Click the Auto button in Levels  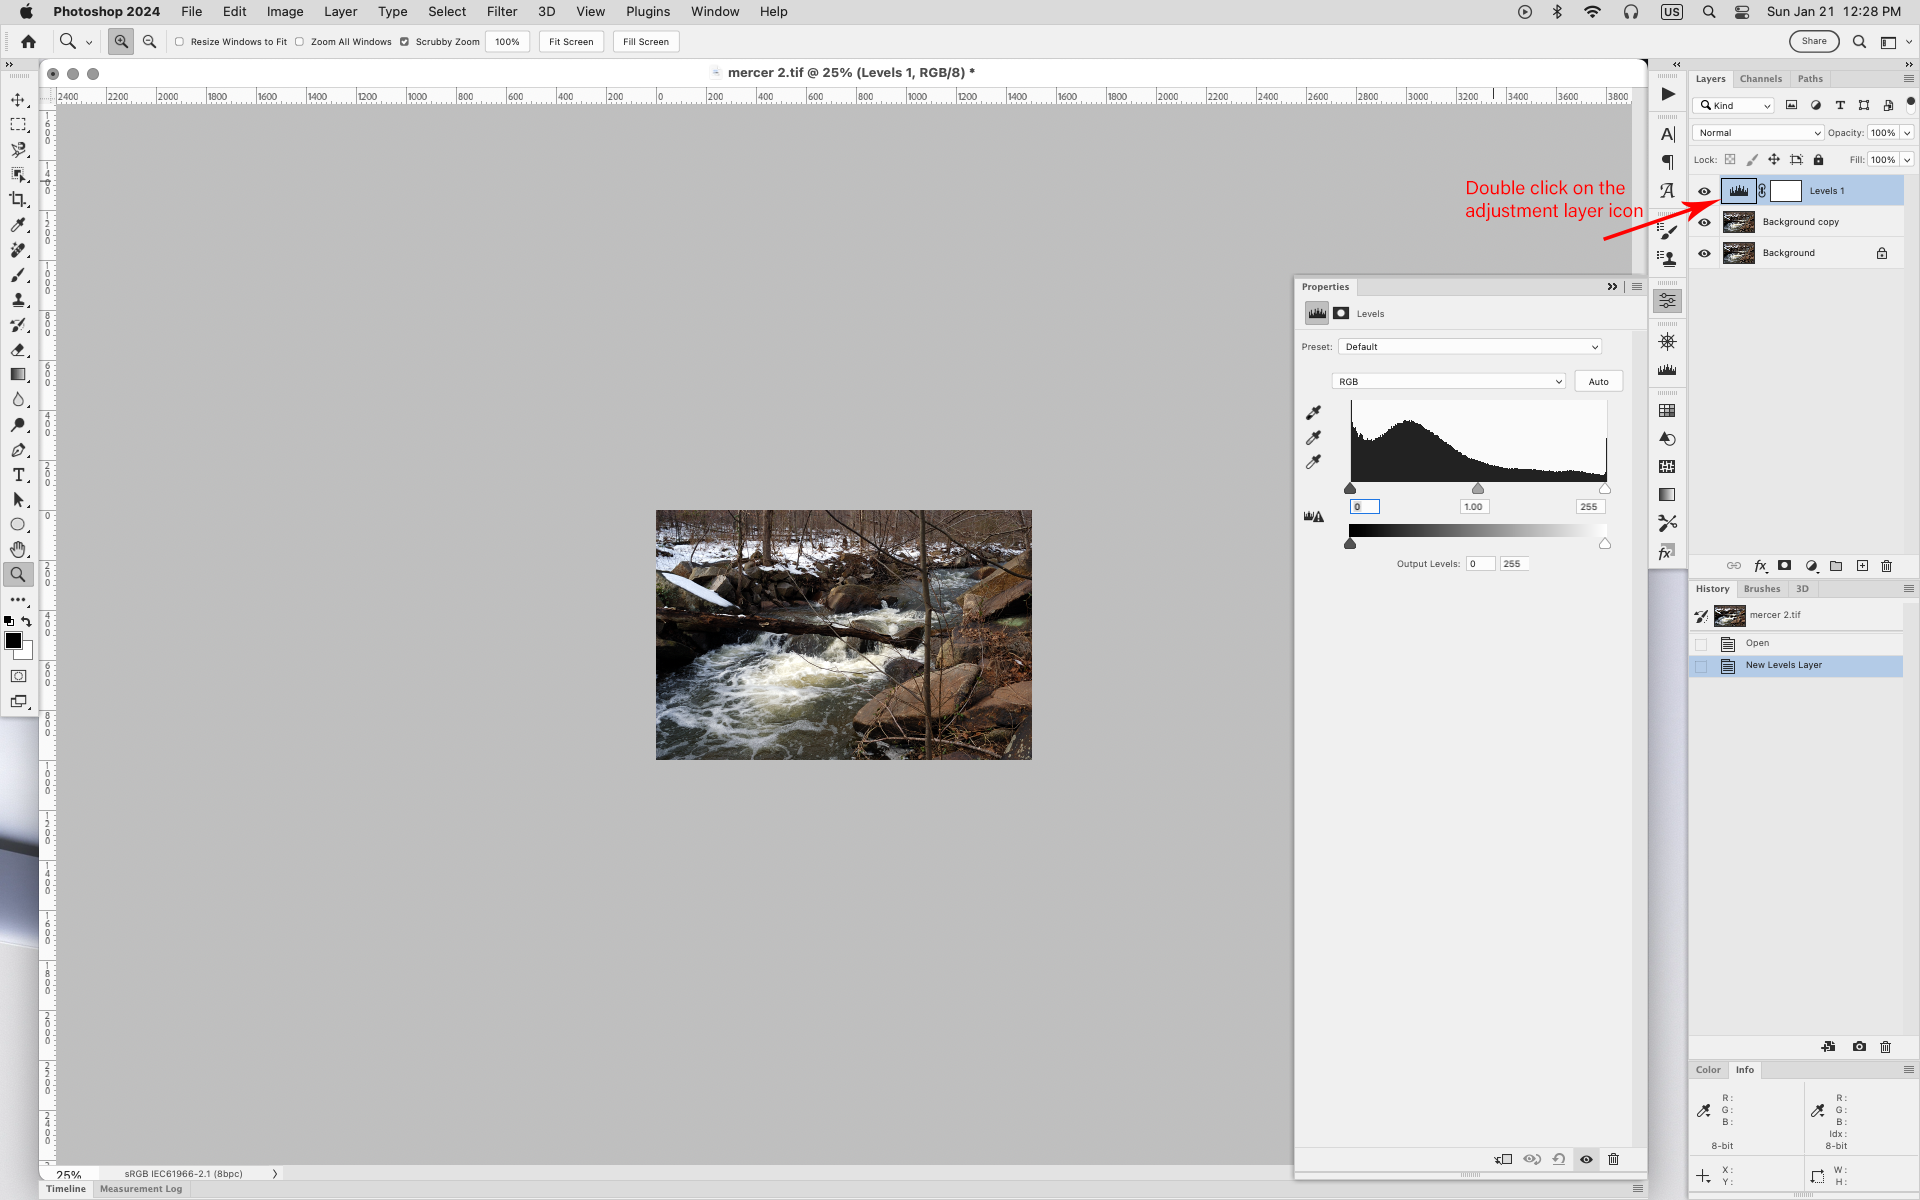point(1597,381)
